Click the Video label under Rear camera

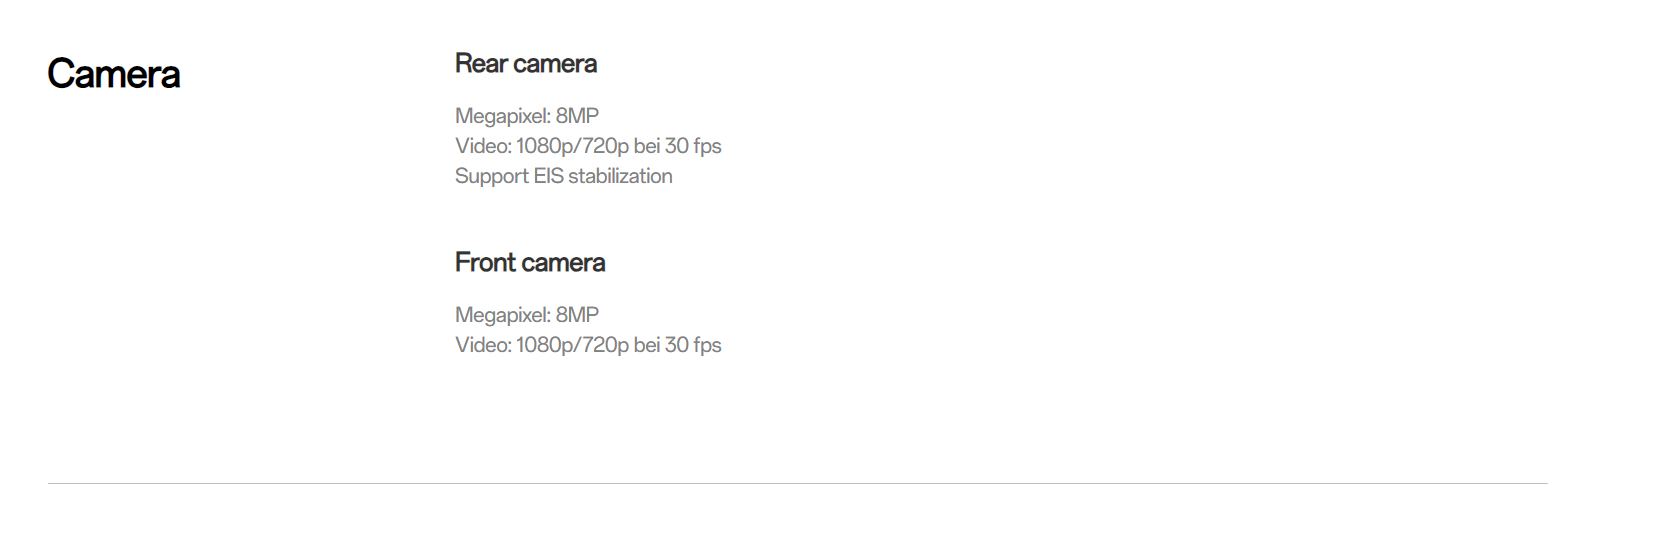point(484,146)
